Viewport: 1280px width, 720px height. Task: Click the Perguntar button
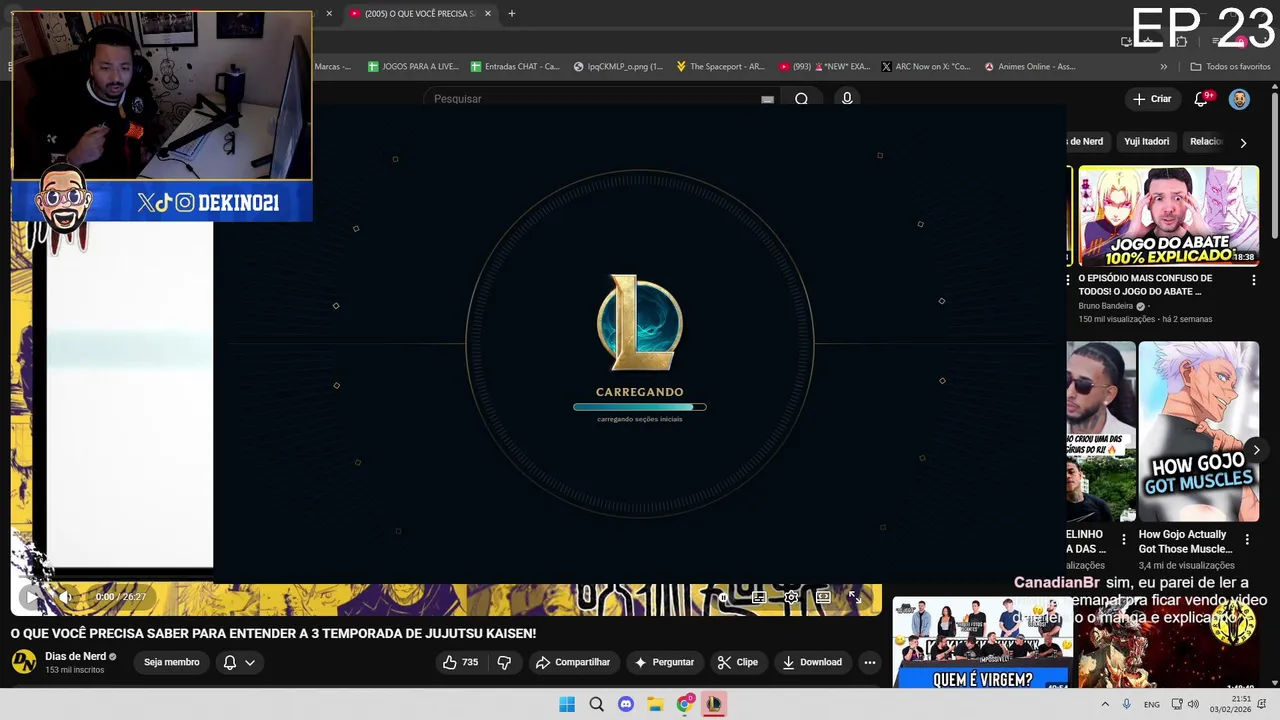pos(664,662)
